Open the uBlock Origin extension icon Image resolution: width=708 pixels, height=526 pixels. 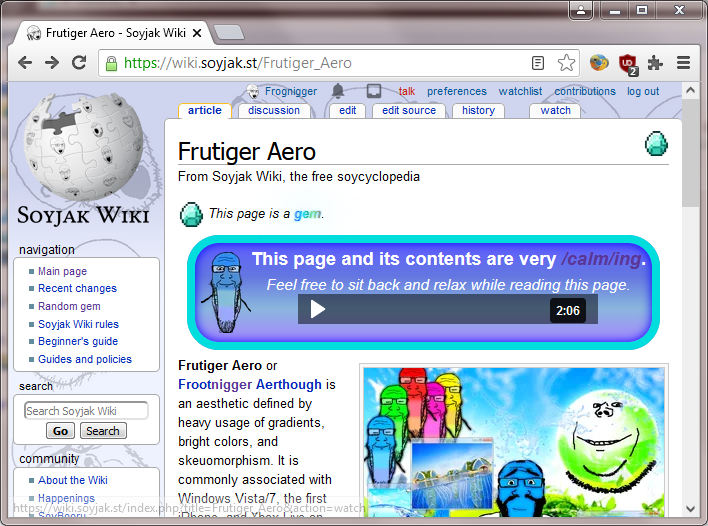[627, 63]
